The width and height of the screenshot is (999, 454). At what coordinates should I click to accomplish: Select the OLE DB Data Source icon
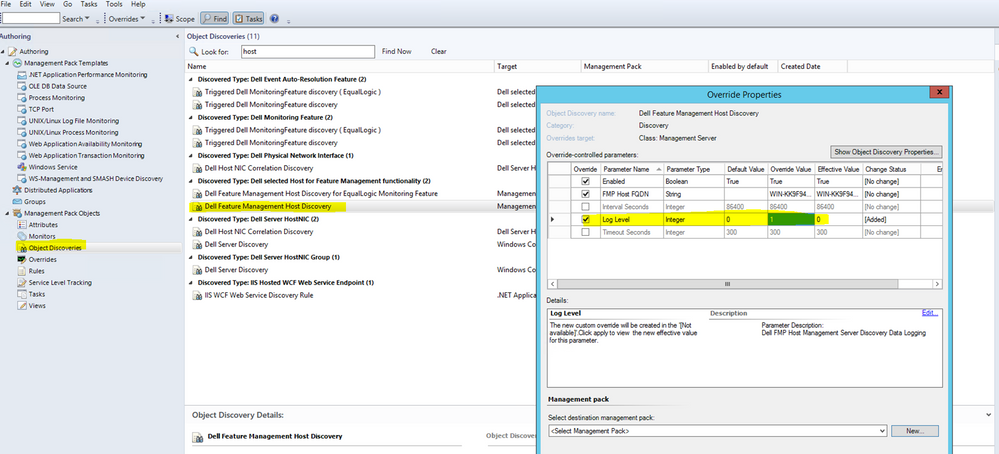point(22,86)
